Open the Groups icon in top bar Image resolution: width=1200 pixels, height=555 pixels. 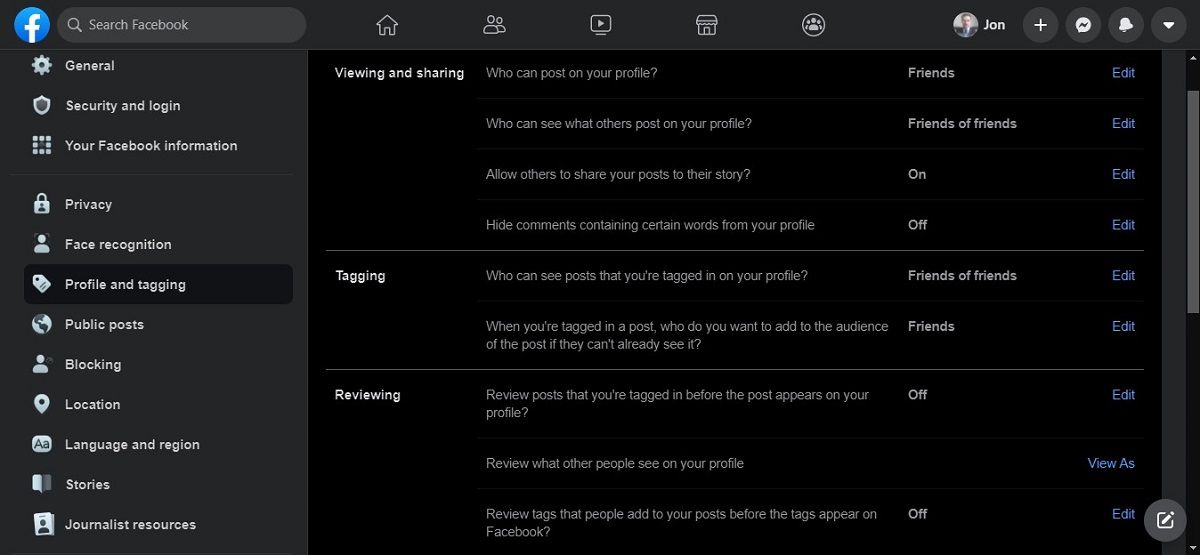pos(814,25)
